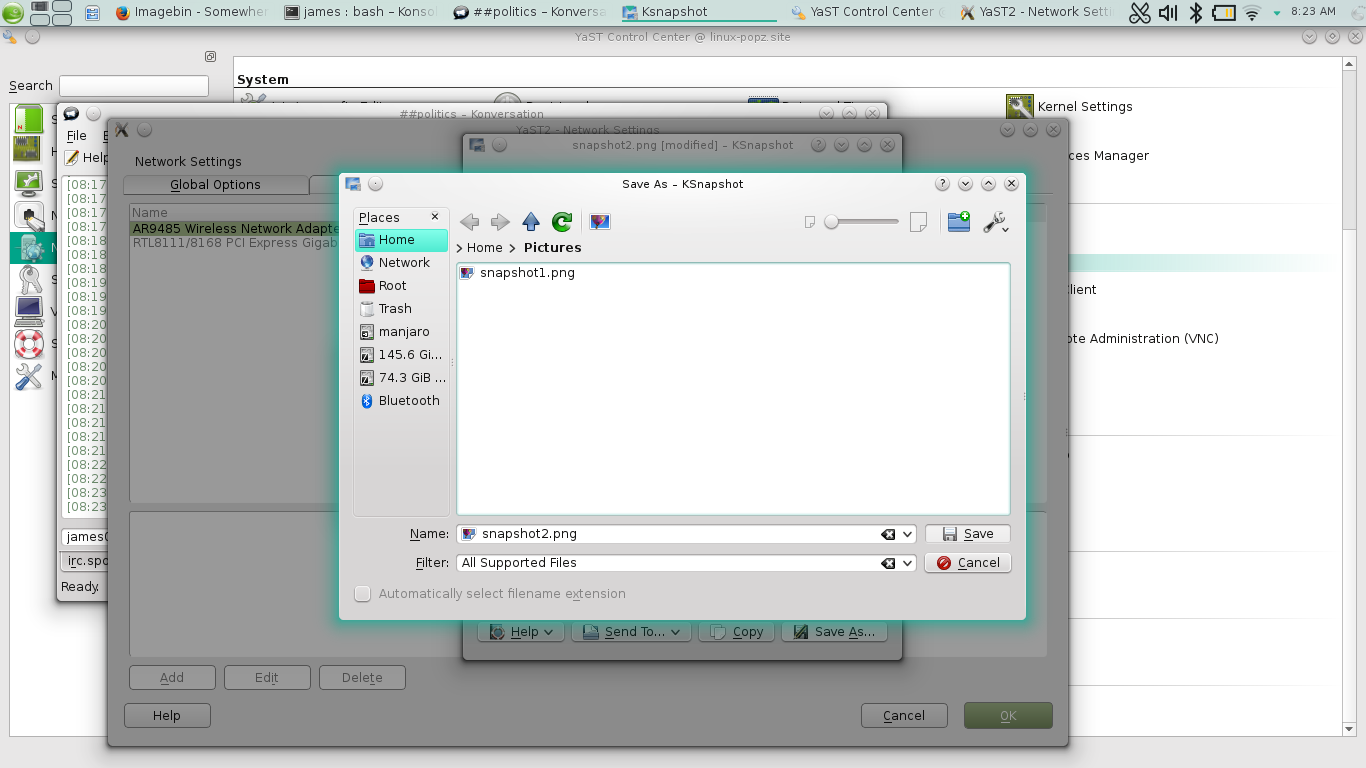Select the 145.6 GiB volume in Places
1366x768 pixels.
402,355
